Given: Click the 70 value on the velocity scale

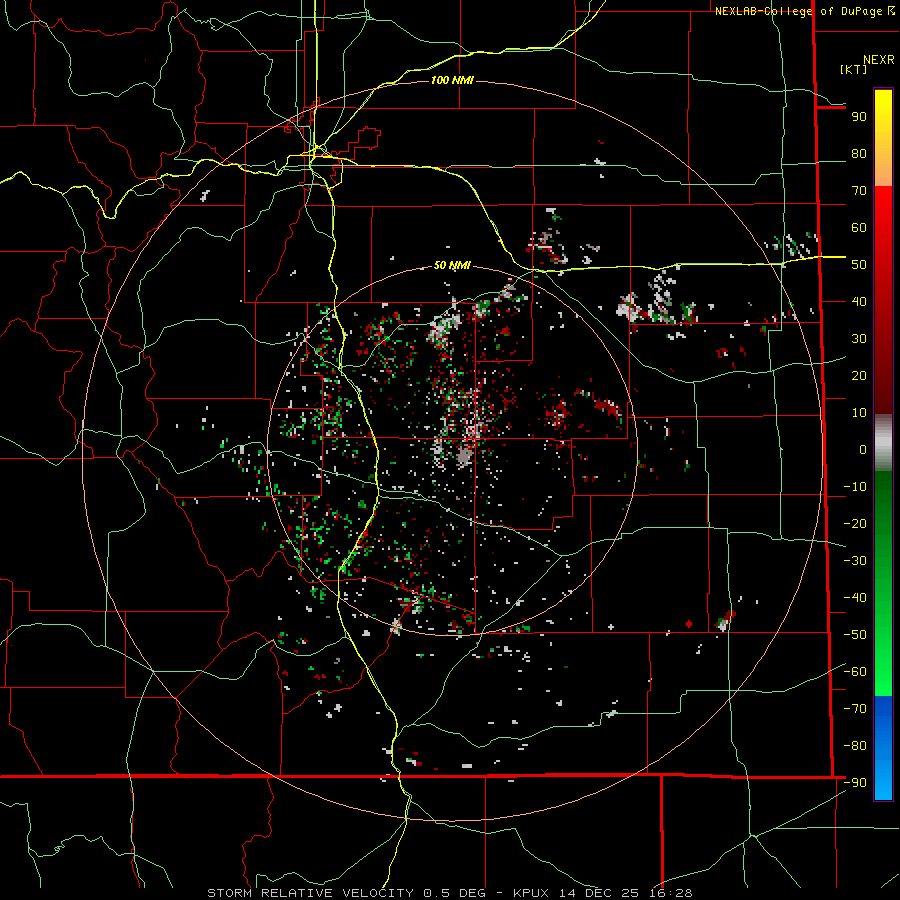Looking at the screenshot, I should (859, 191).
